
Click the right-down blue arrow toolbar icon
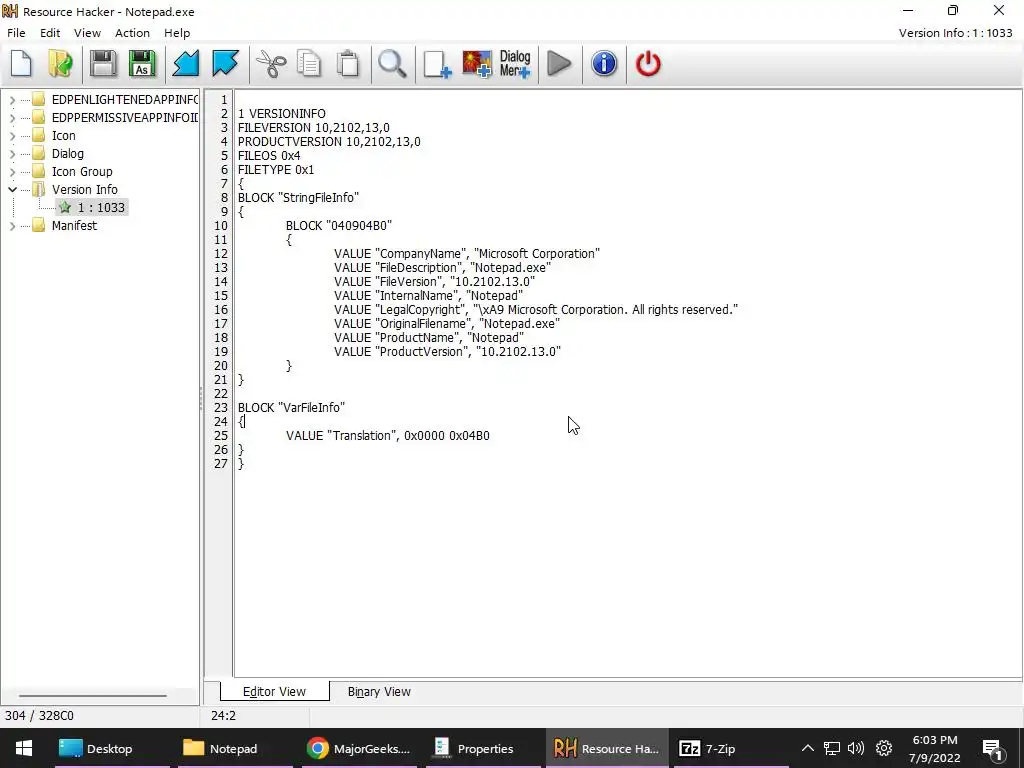225,64
